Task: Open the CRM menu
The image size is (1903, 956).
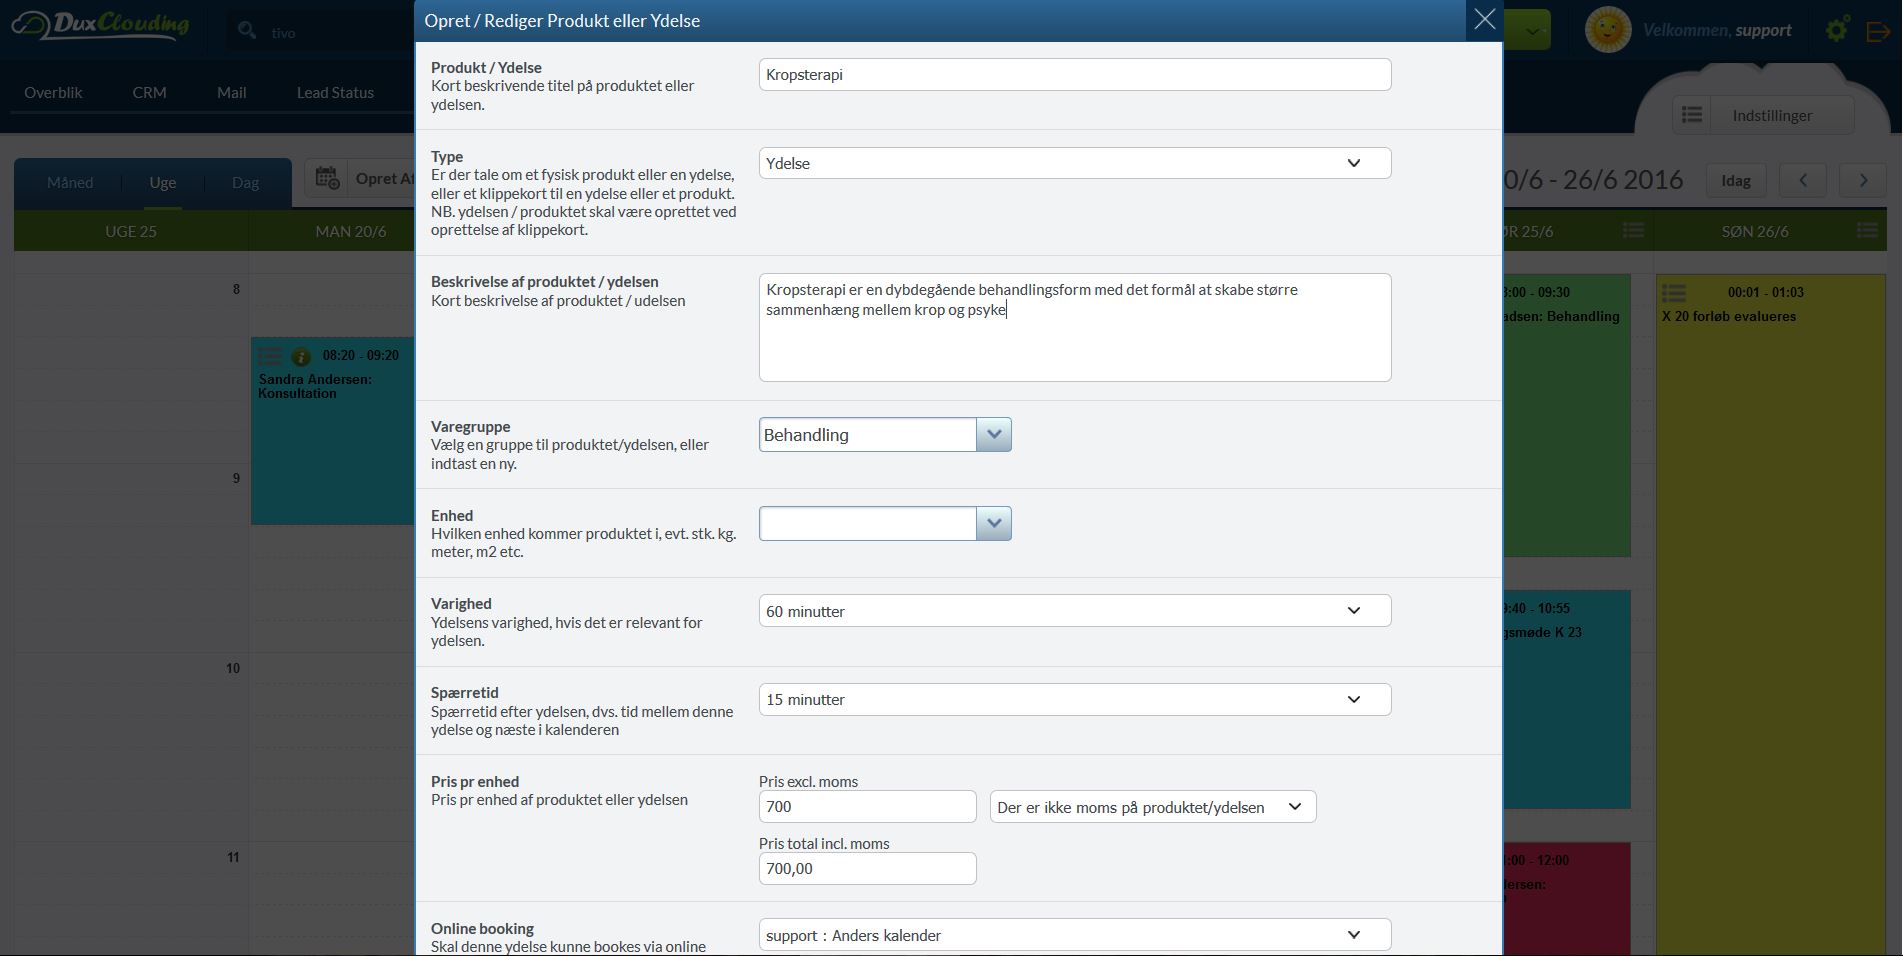Action: click(149, 92)
